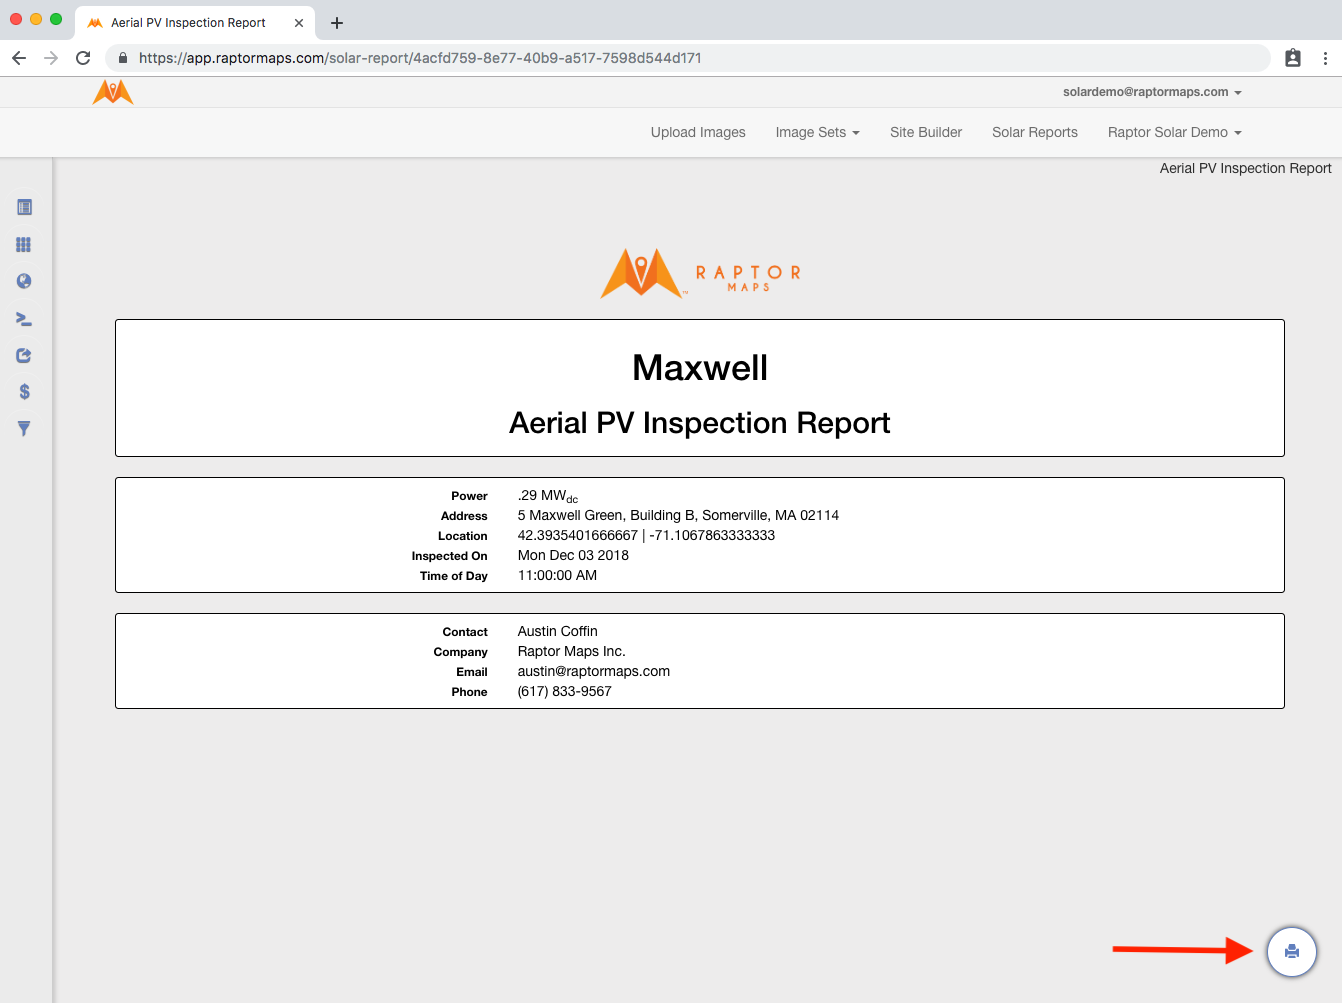This screenshot has width=1342, height=1003.
Task: Open the globe map sidebar icon
Action: tap(24, 281)
